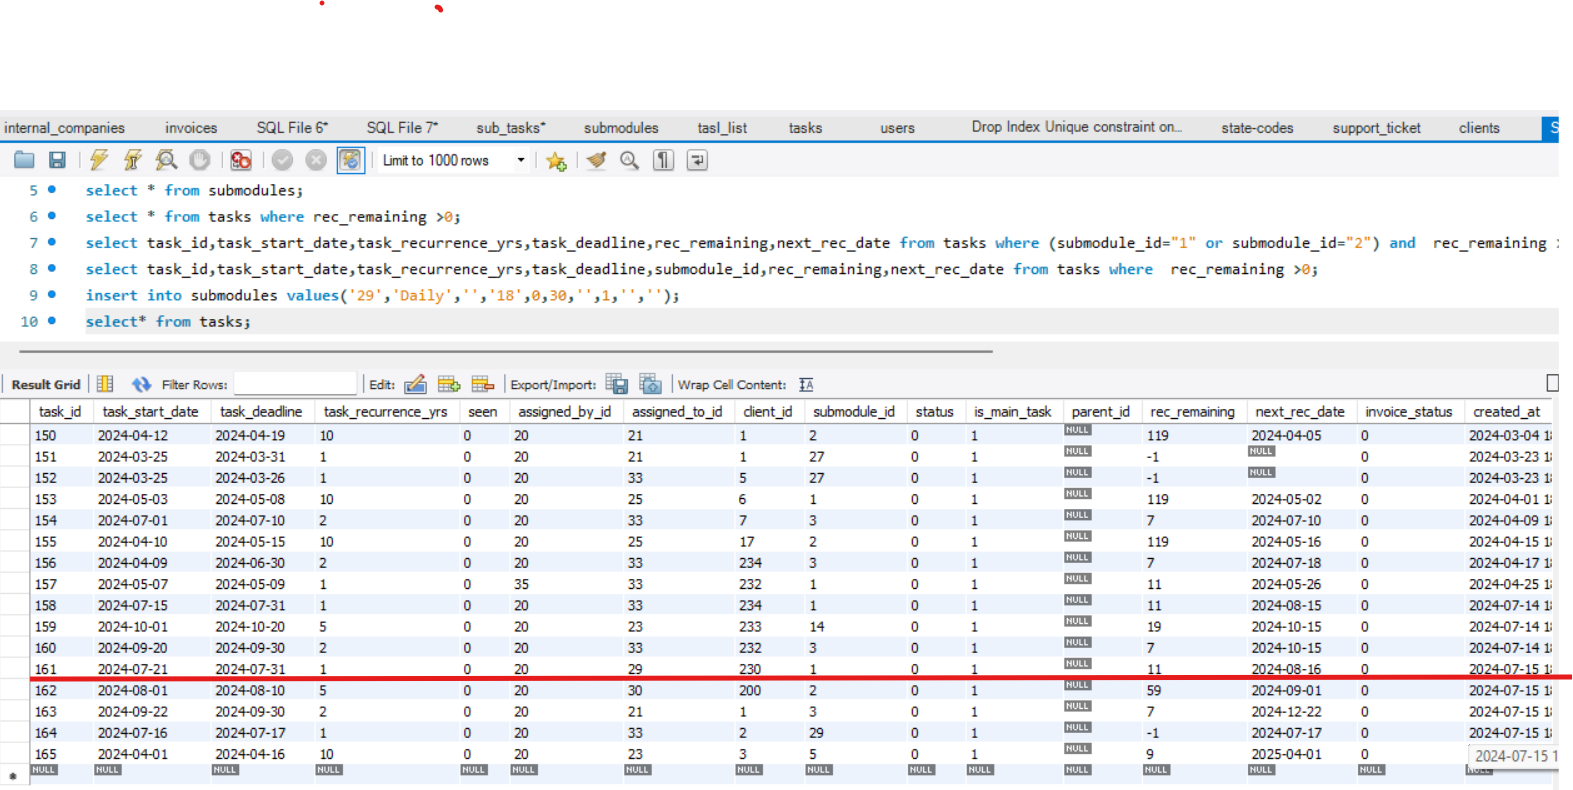Open the Drop Index Unique constraint tab
1573x790 pixels.
[1076, 127]
